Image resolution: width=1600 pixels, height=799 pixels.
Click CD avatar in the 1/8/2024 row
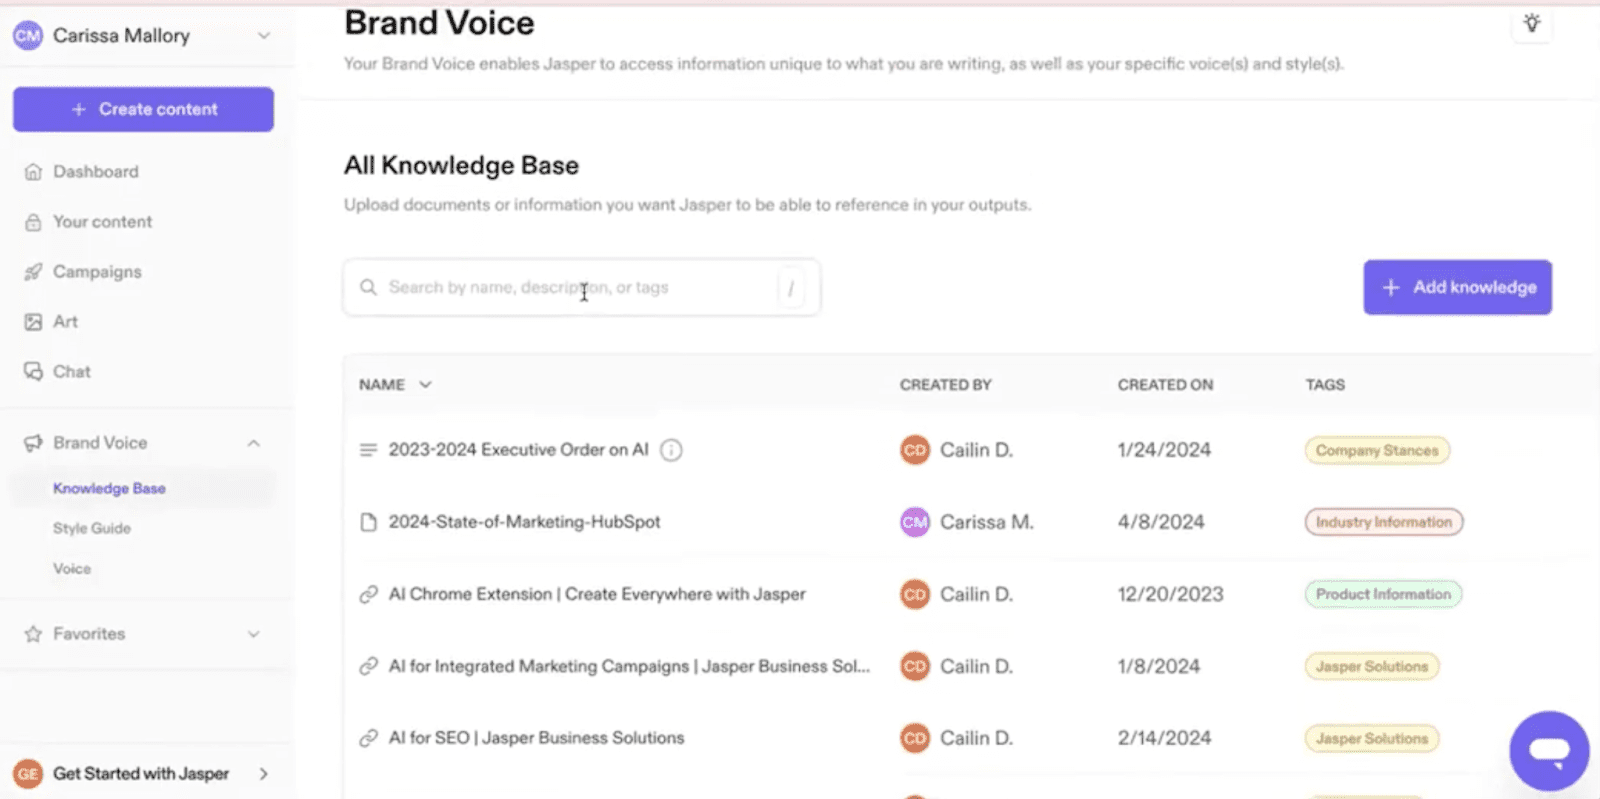point(915,666)
